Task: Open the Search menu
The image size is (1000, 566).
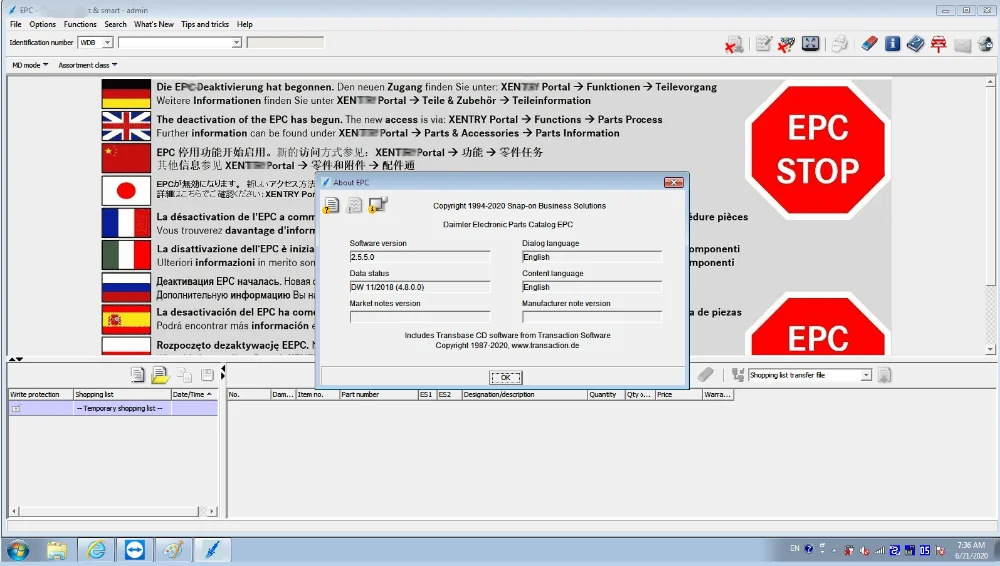Action: (115, 24)
